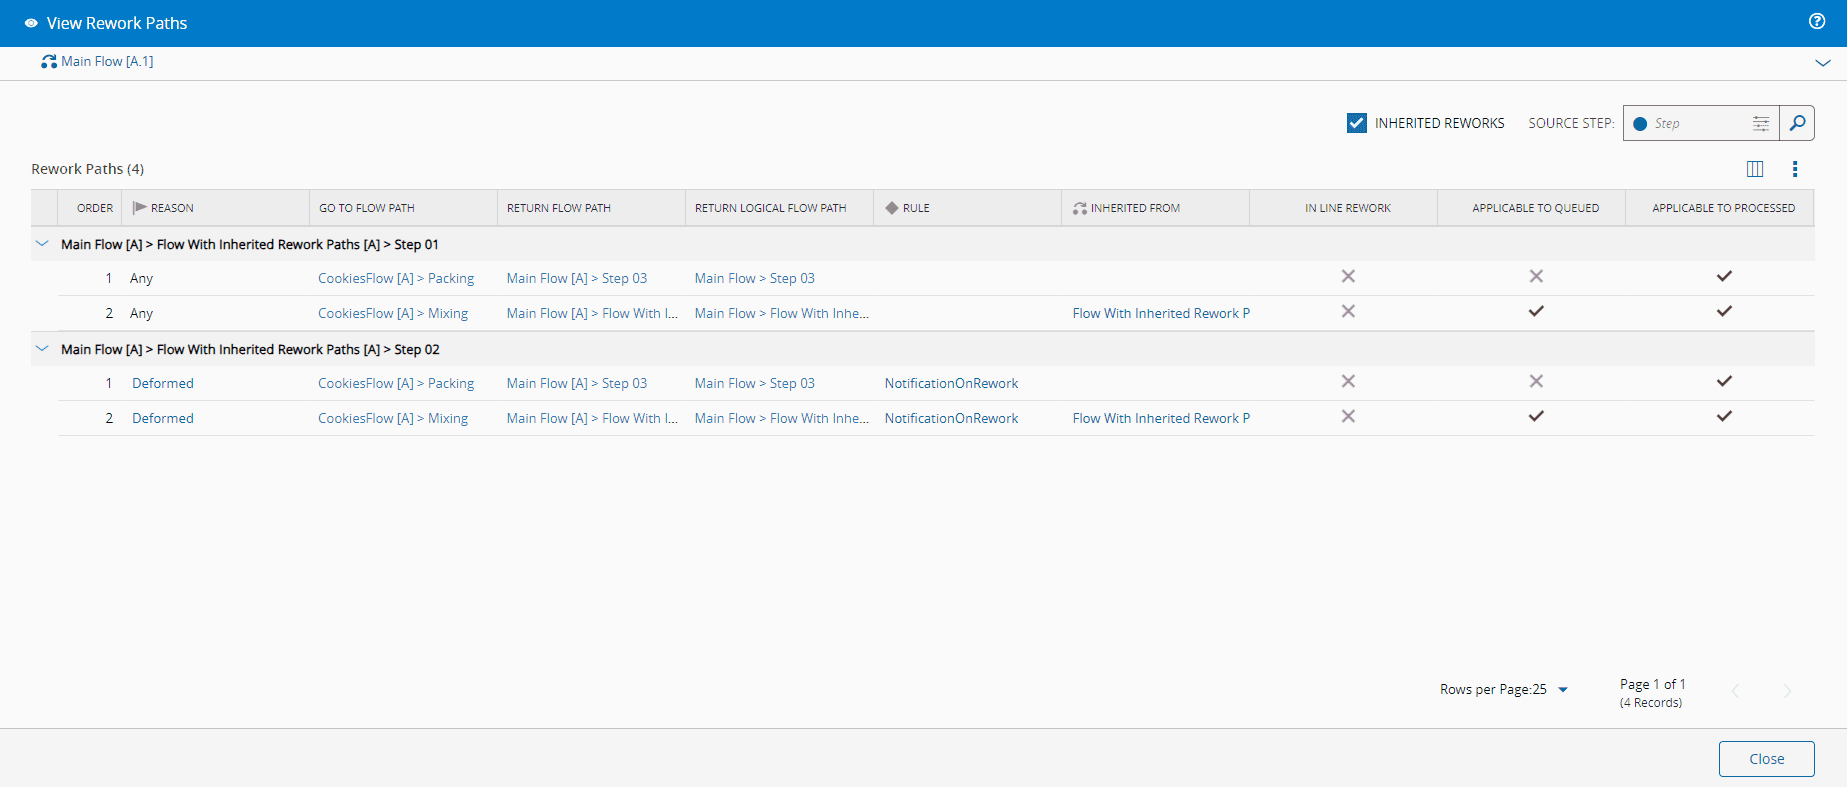Click the eye icon beside View Rework Paths
The height and width of the screenshot is (787, 1847).
[x=31, y=23]
